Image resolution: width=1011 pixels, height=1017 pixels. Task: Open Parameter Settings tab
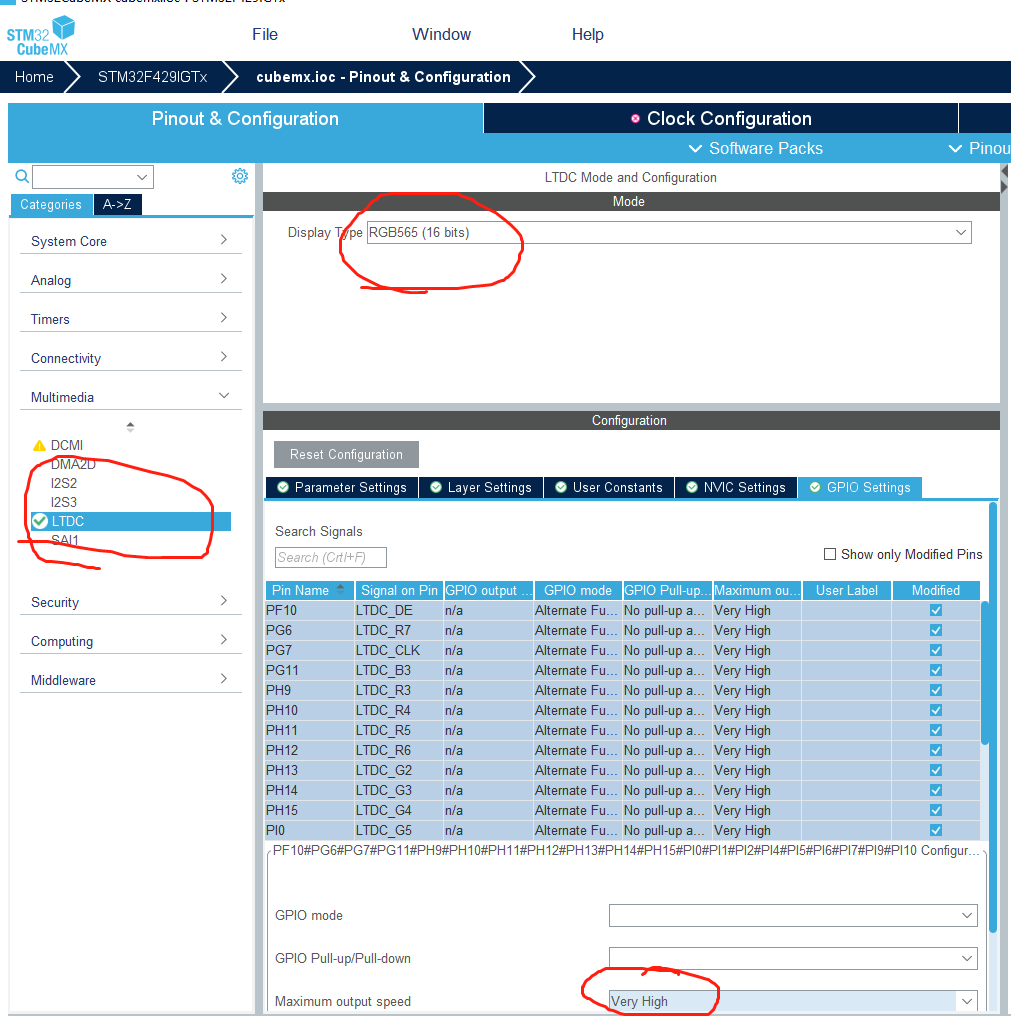[342, 488]
